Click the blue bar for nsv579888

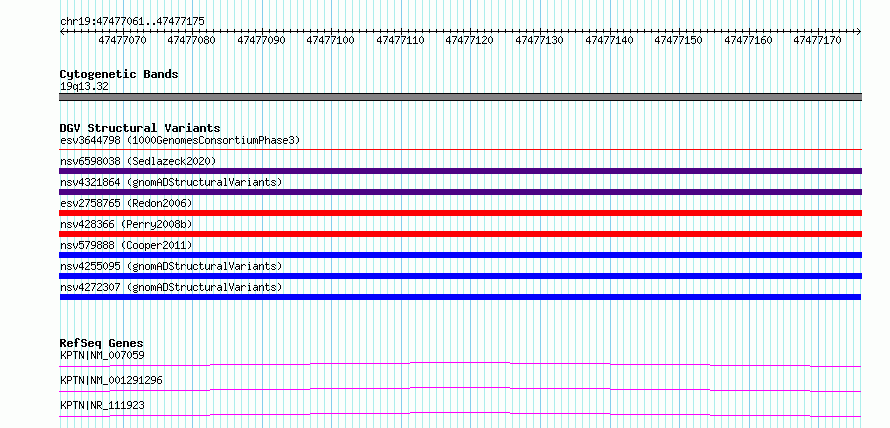click(460, 255)
